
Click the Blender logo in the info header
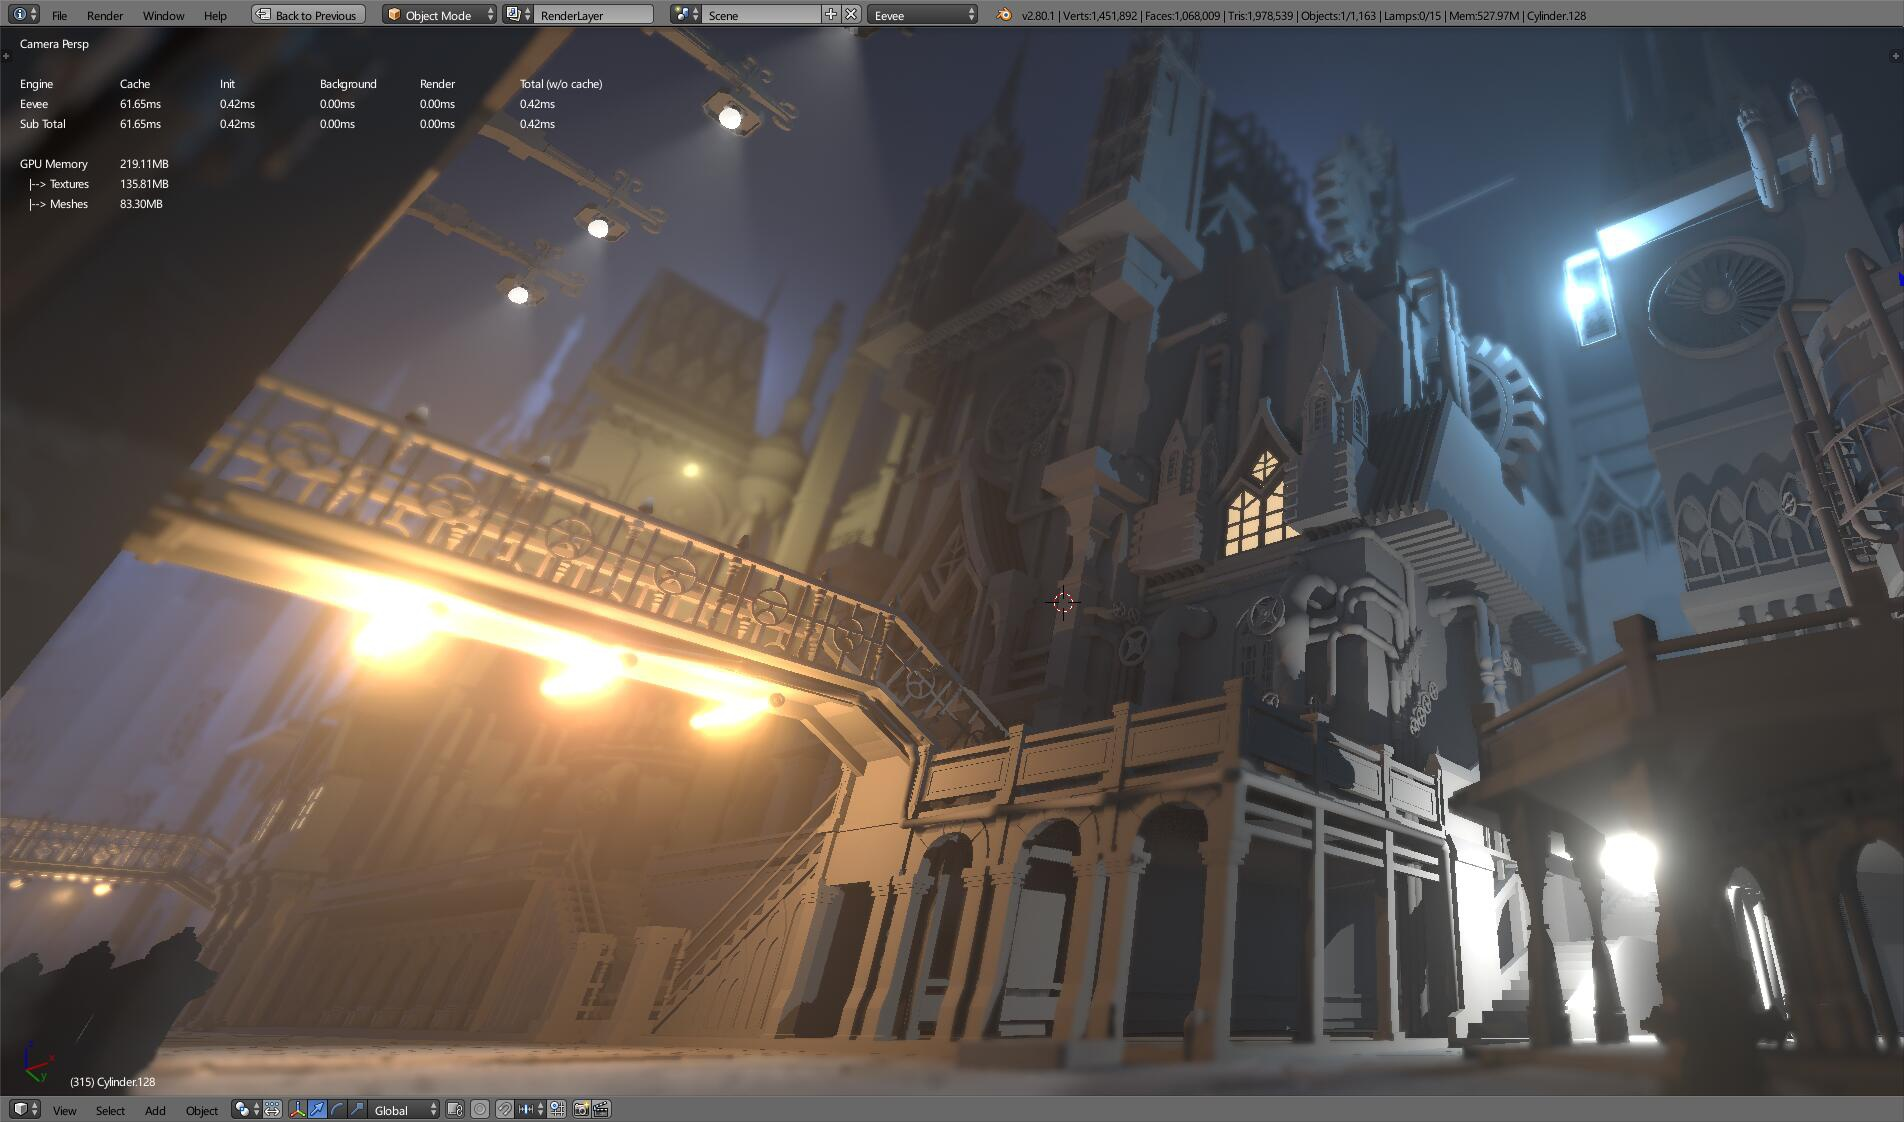click(x=1004, y=15)
